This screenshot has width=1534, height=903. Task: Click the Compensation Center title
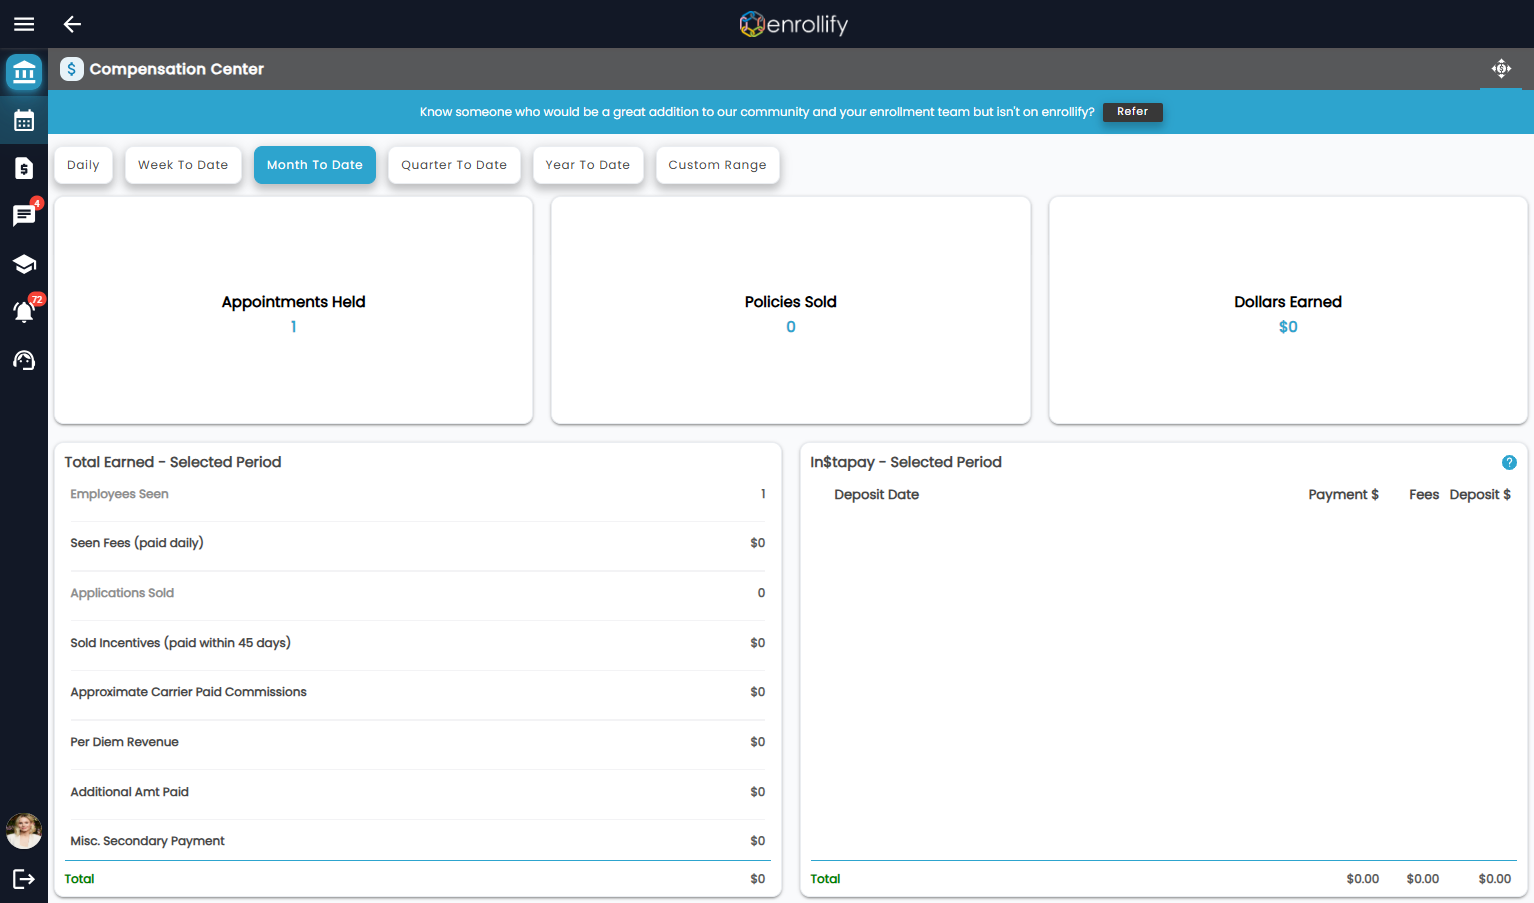coord(177,69)
